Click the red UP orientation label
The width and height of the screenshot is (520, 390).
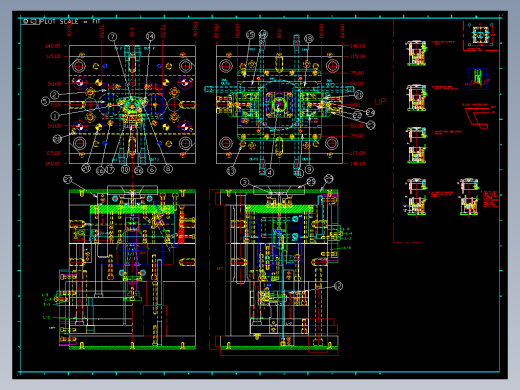point(380,102)
